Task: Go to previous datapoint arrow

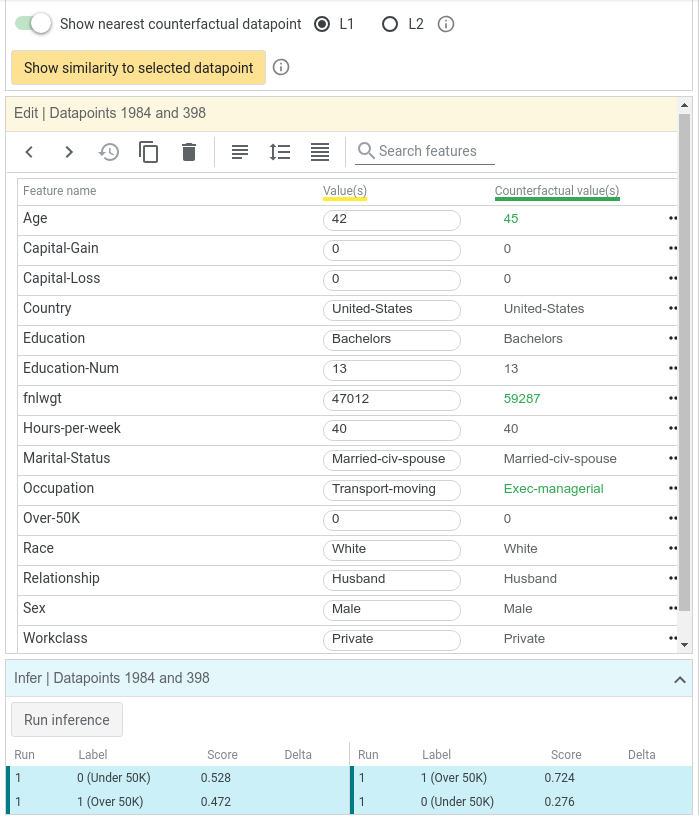Action: click(x=29, y=152)
